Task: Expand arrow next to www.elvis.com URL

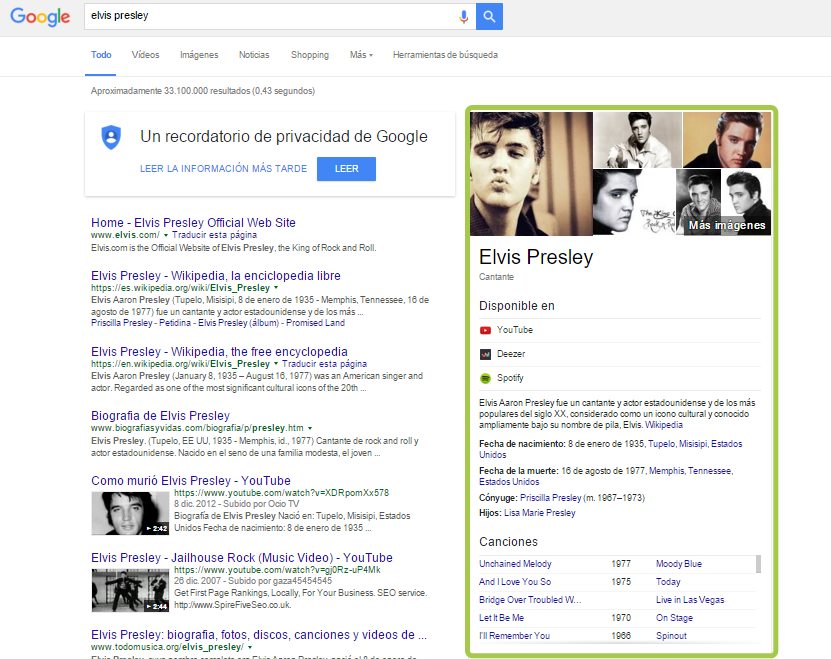Action: (x=166, y=235)
